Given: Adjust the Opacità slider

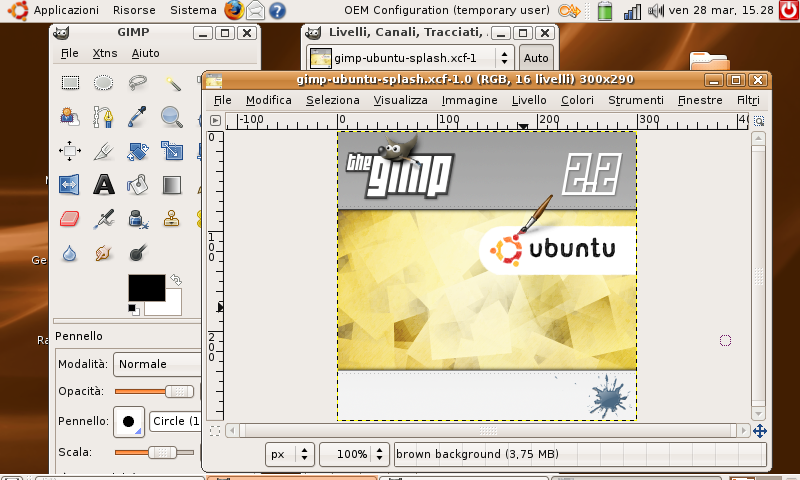Looking at the screenshot, I should 154,392.
